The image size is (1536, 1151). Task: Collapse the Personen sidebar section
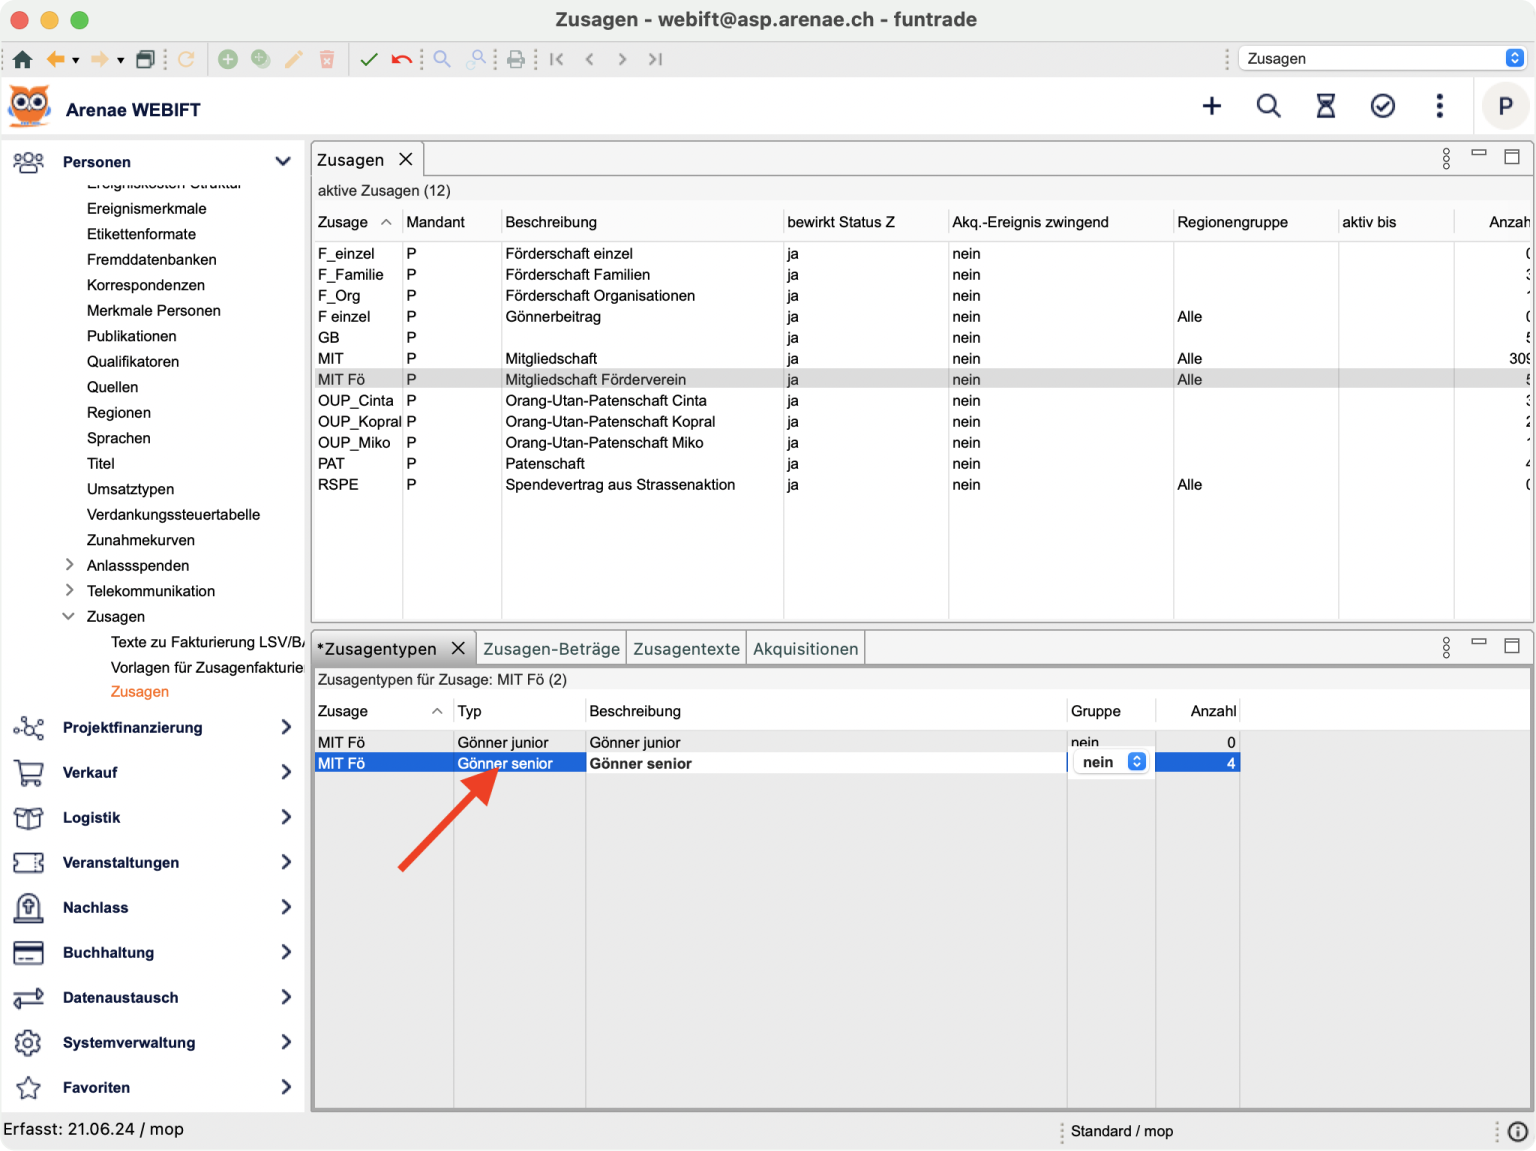point(283,161)
